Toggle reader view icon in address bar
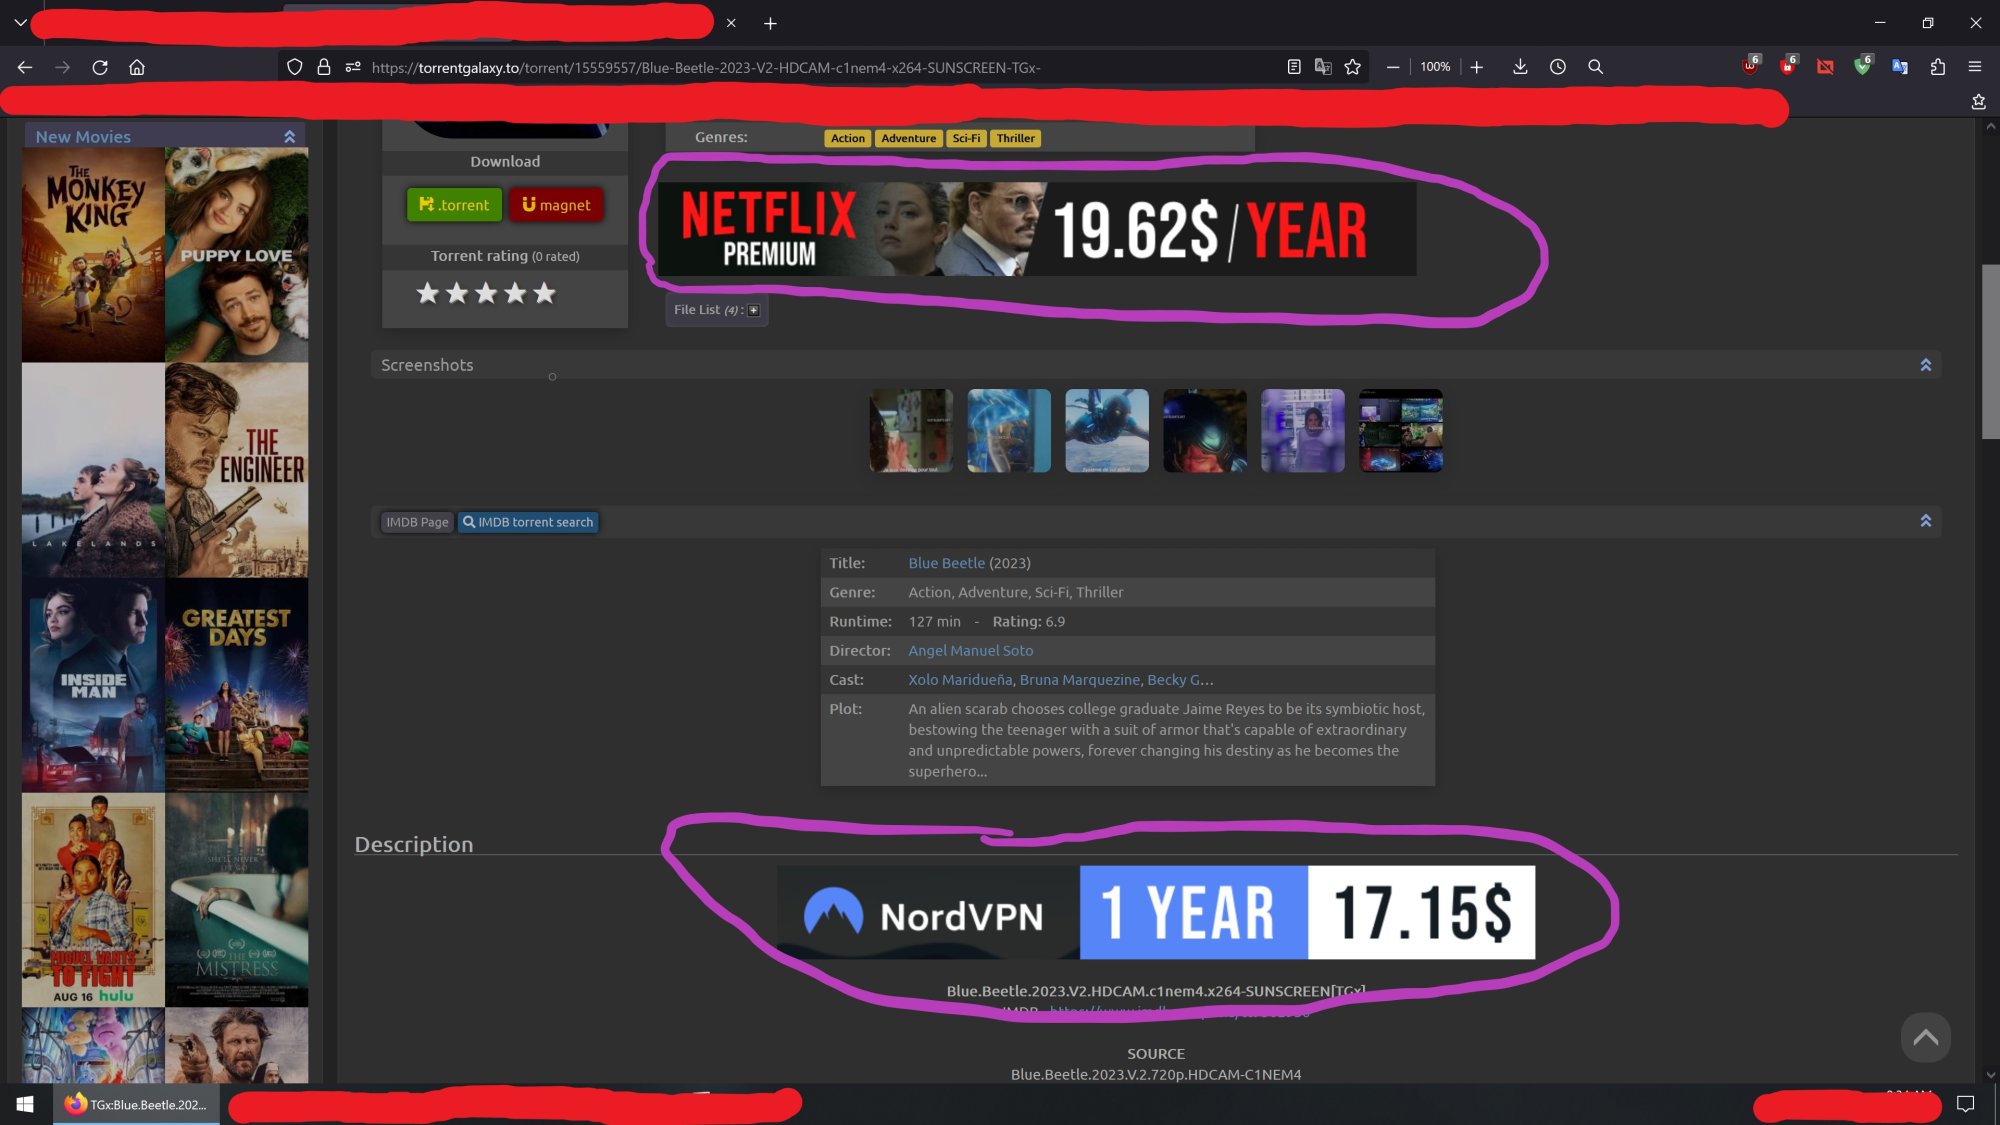2000x1125 pixels. coord(1294,67)
